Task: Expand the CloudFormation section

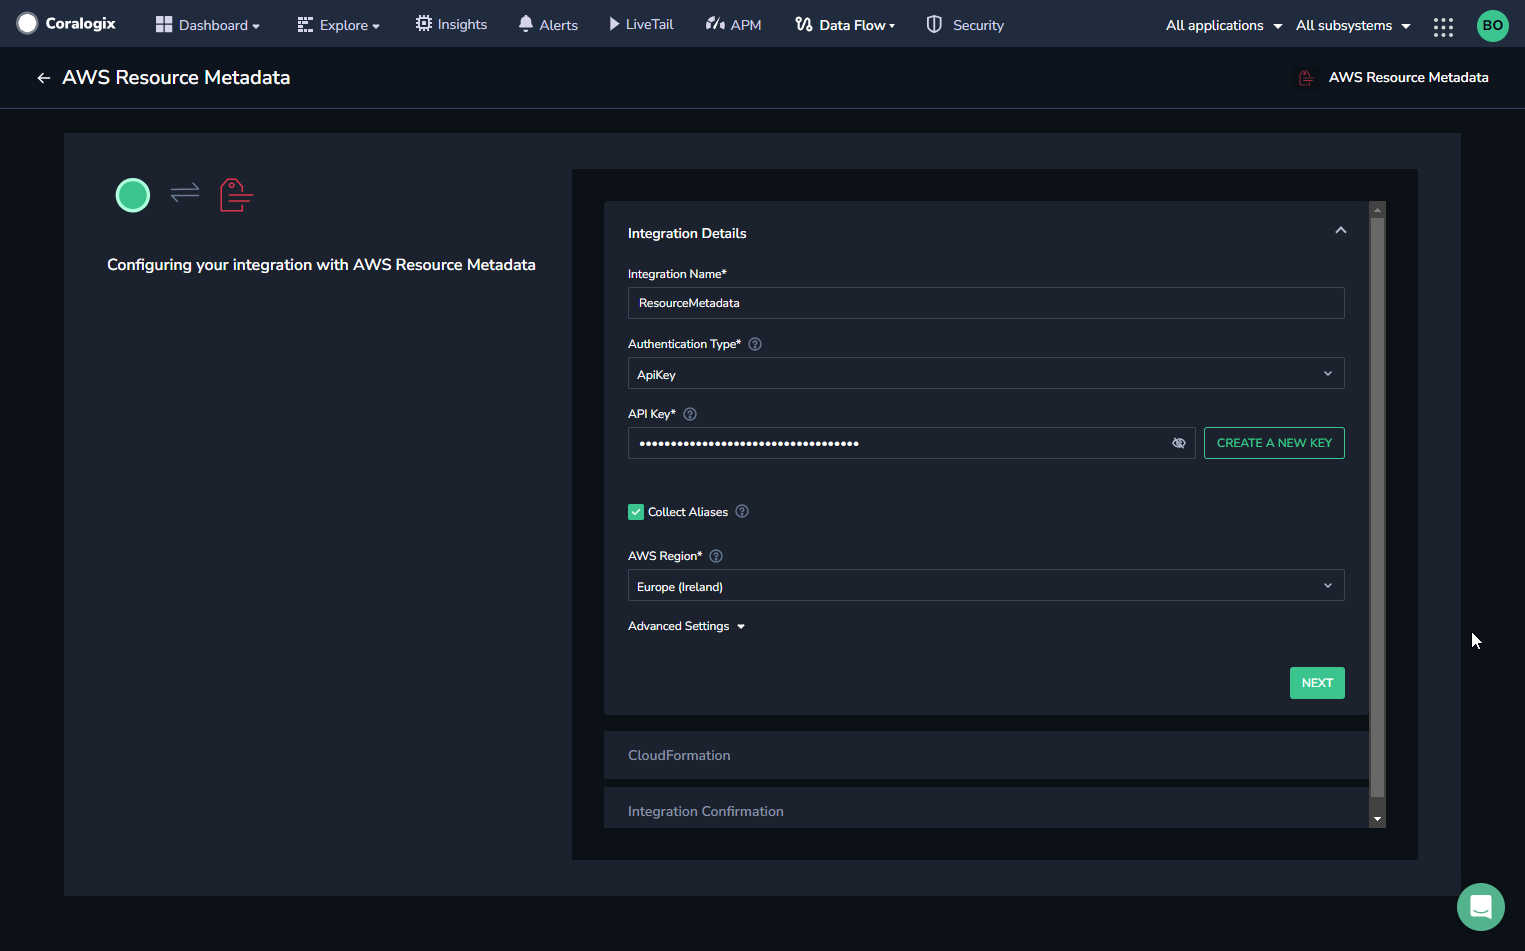Action: pyautogui.click(x=986, y=755)
